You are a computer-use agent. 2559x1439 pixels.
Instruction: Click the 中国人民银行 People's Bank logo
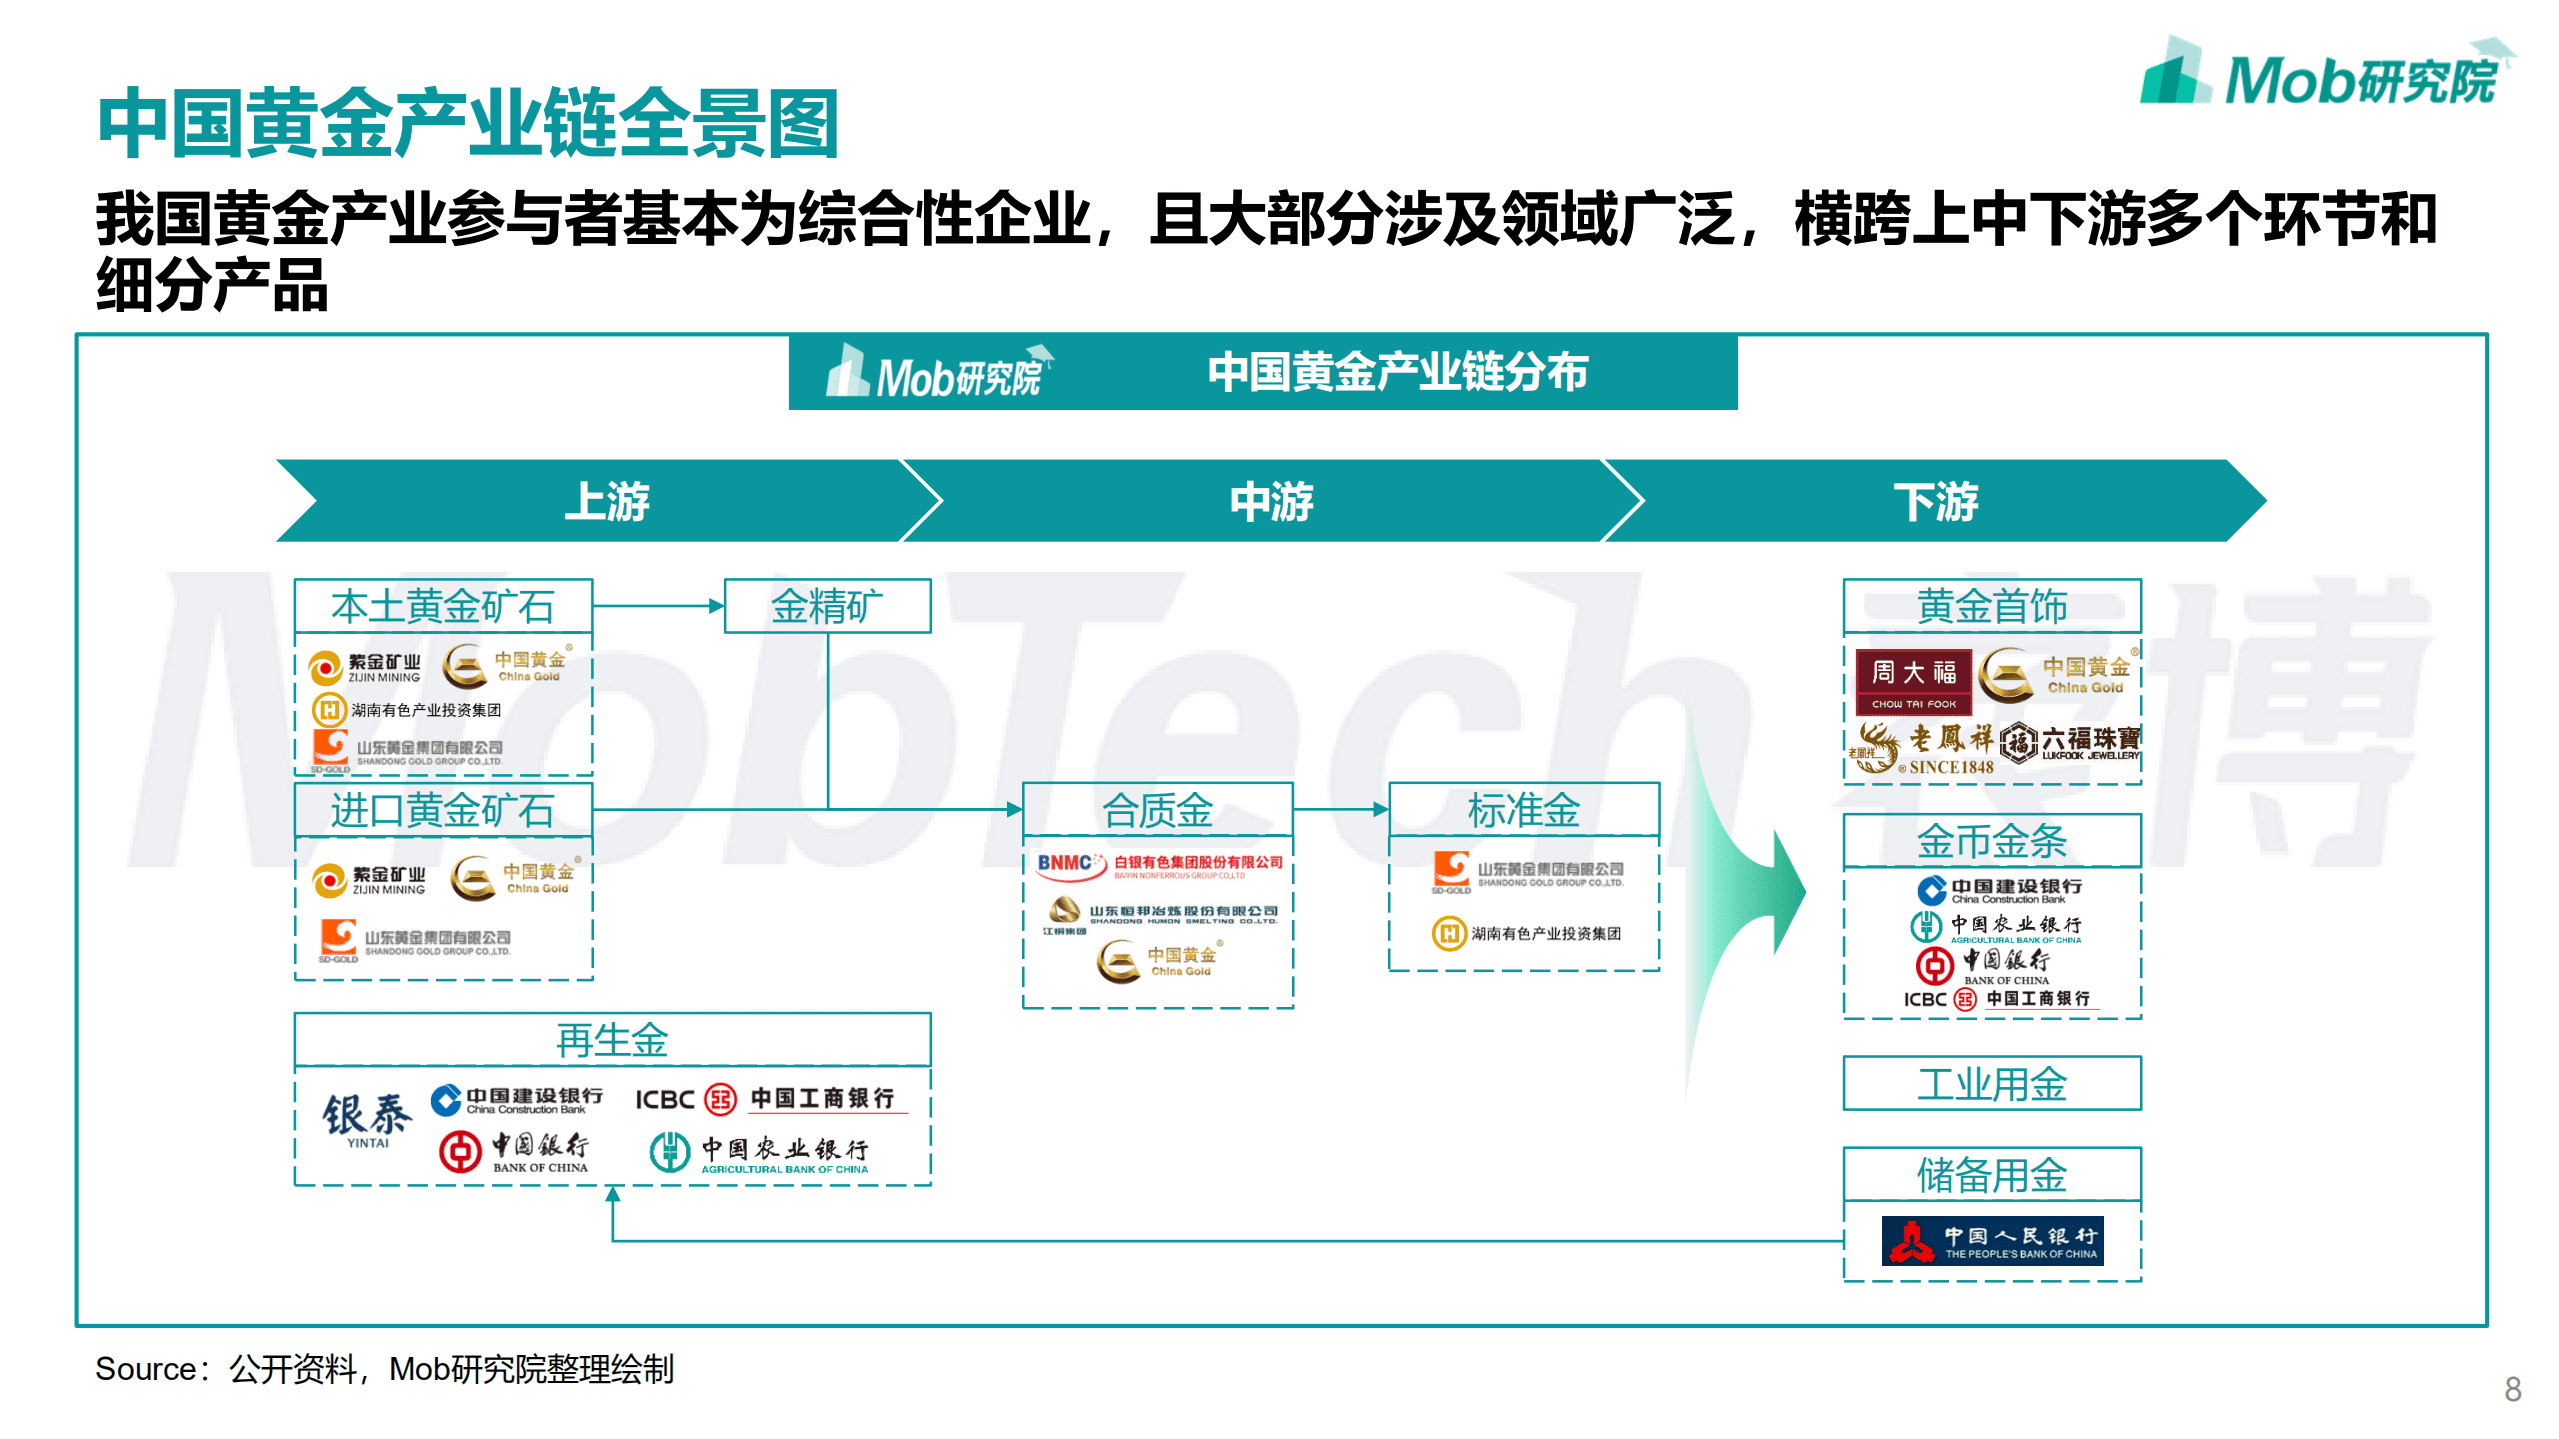click(1992, 1241)
